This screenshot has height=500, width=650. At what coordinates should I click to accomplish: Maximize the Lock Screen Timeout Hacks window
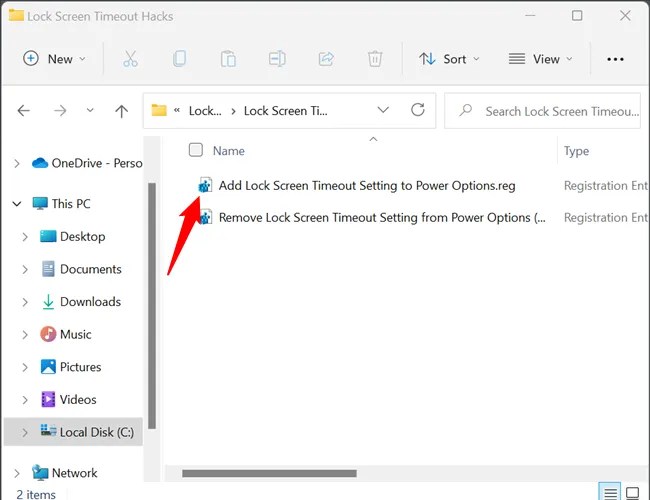click(577, 16)
